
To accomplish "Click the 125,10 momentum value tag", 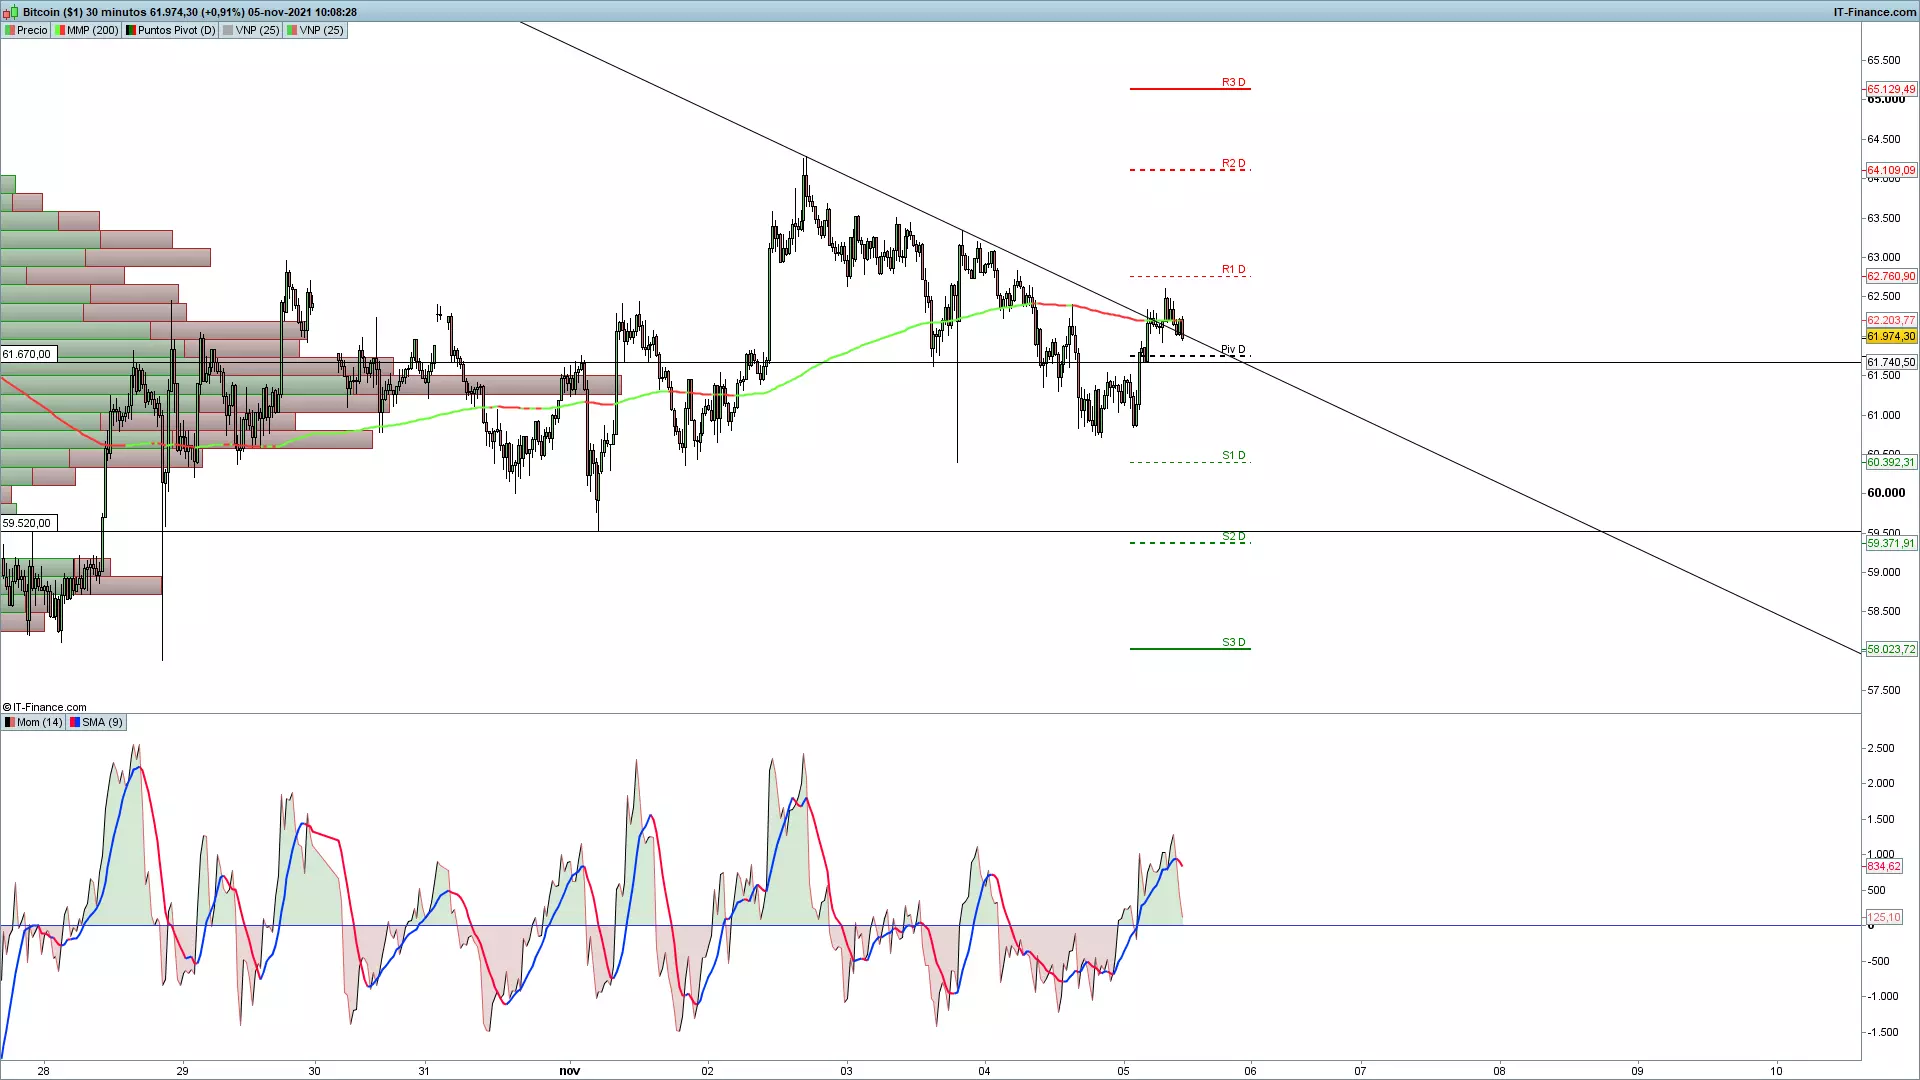I will 1884,917.
